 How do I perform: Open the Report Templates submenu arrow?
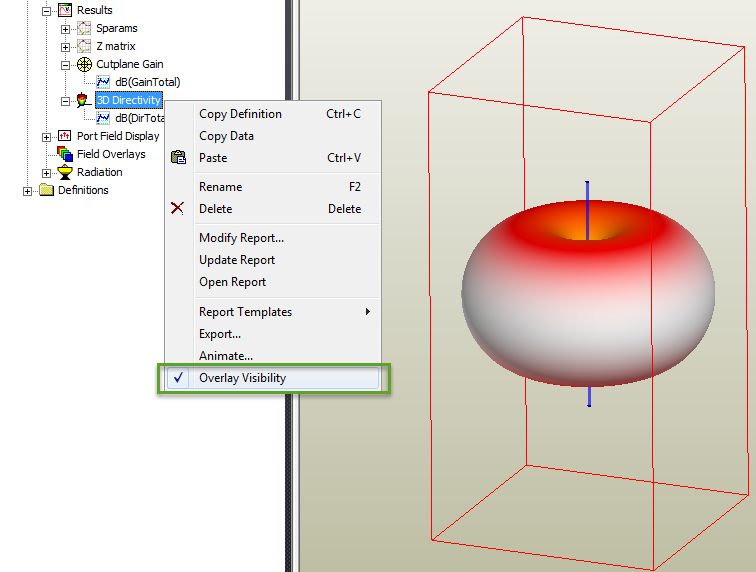coord(368,312)
